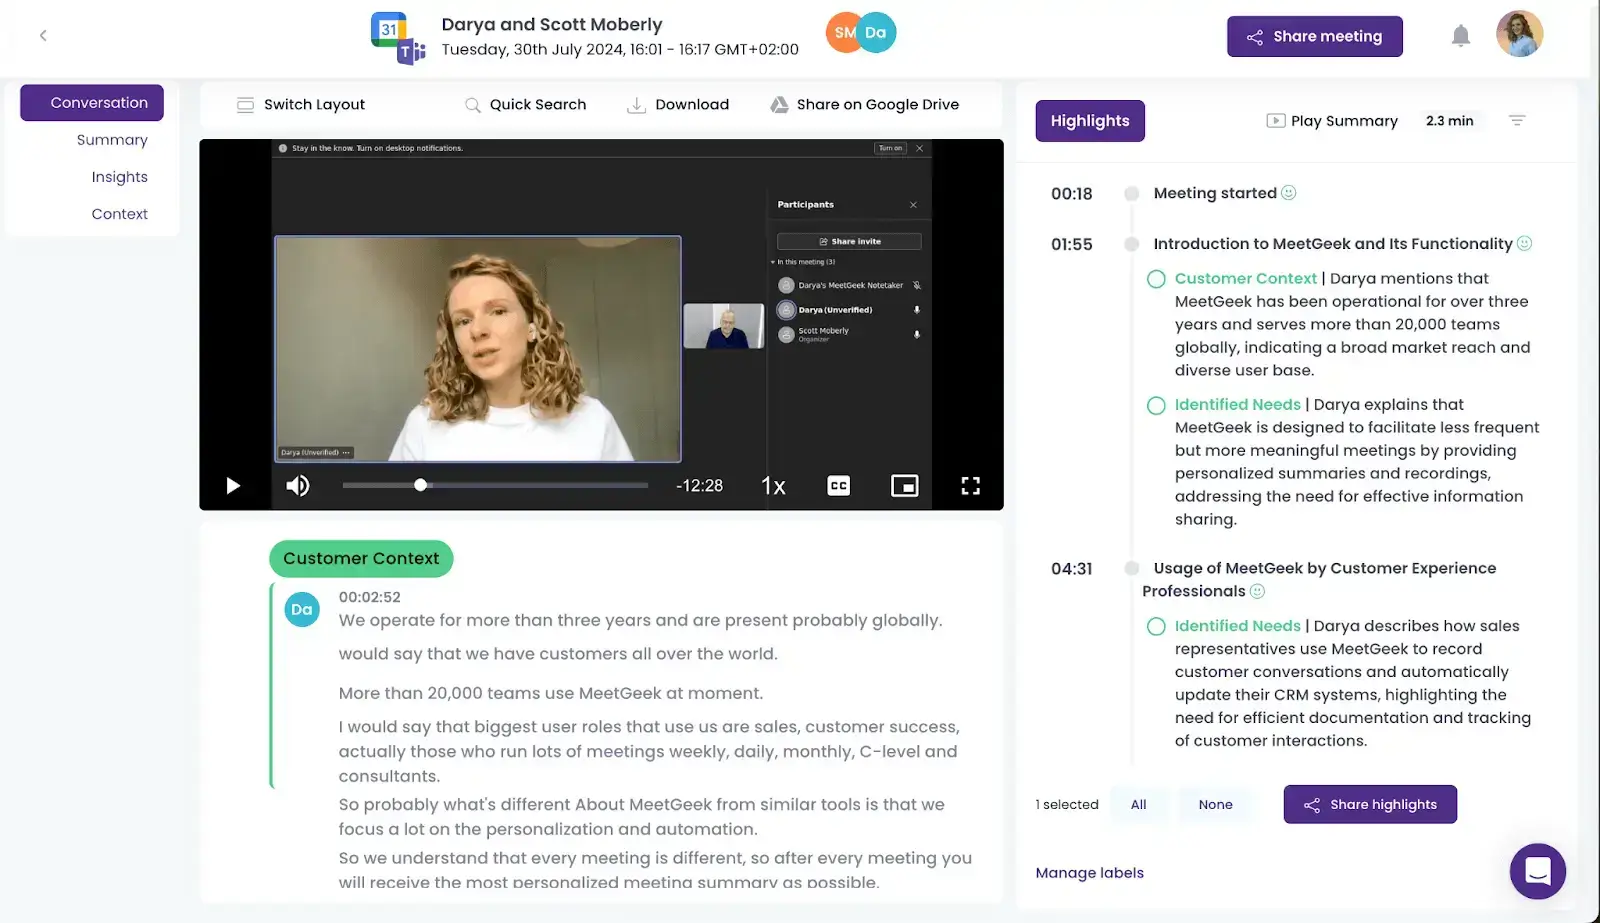
Task: Mute the video volume speaker
Action: (x=298, y=486)
